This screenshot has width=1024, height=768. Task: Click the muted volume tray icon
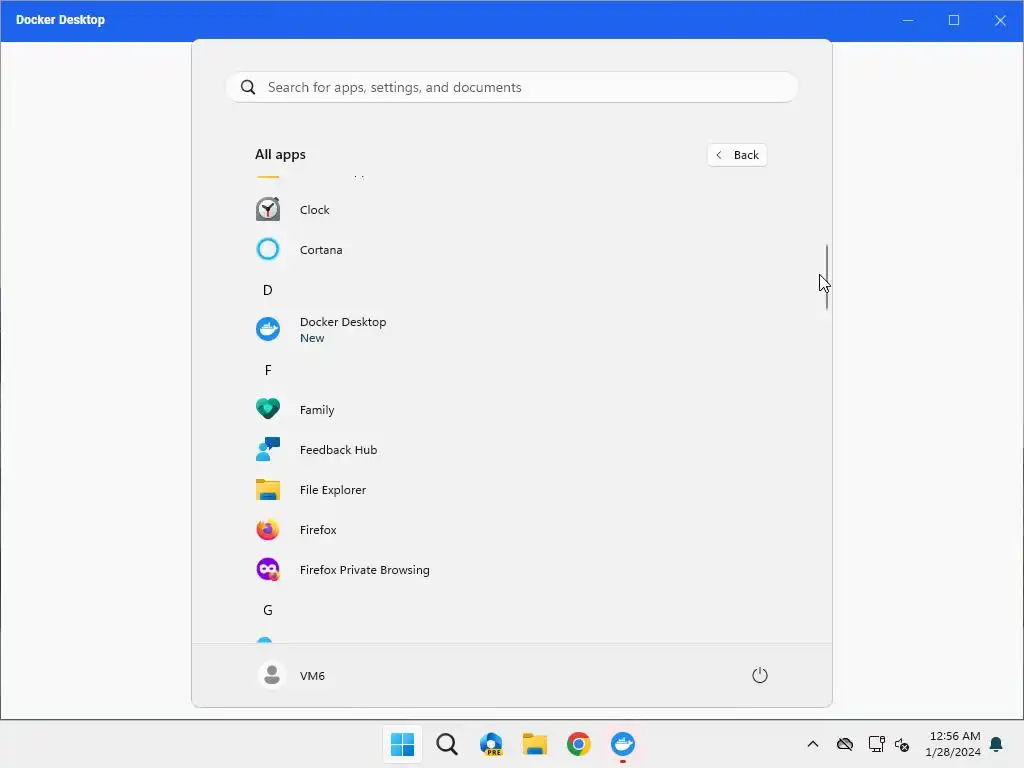coord(902,744)
